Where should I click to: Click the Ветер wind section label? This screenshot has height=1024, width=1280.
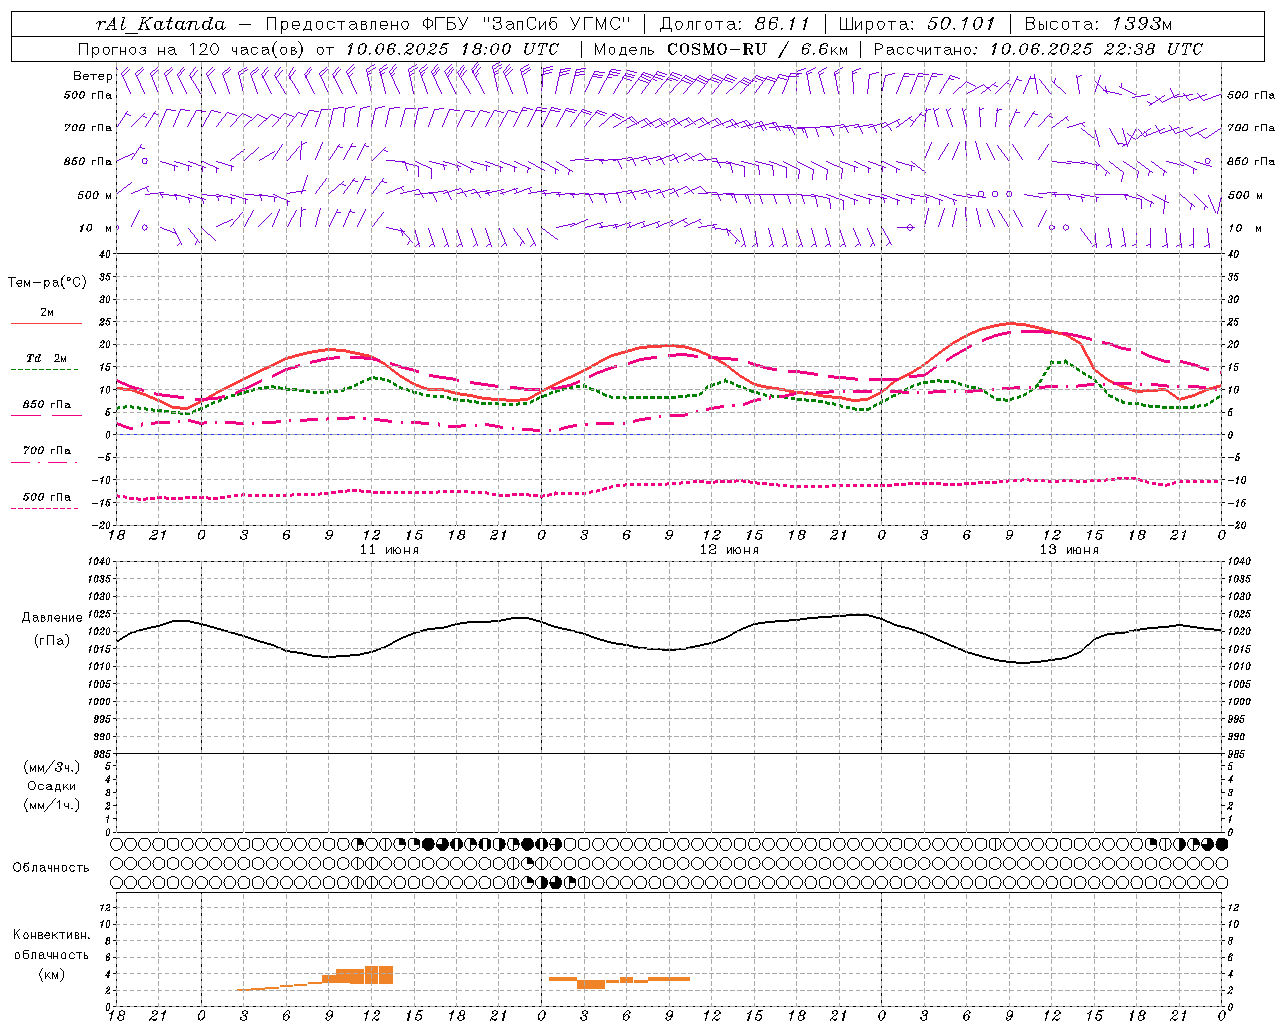(92, 76)
